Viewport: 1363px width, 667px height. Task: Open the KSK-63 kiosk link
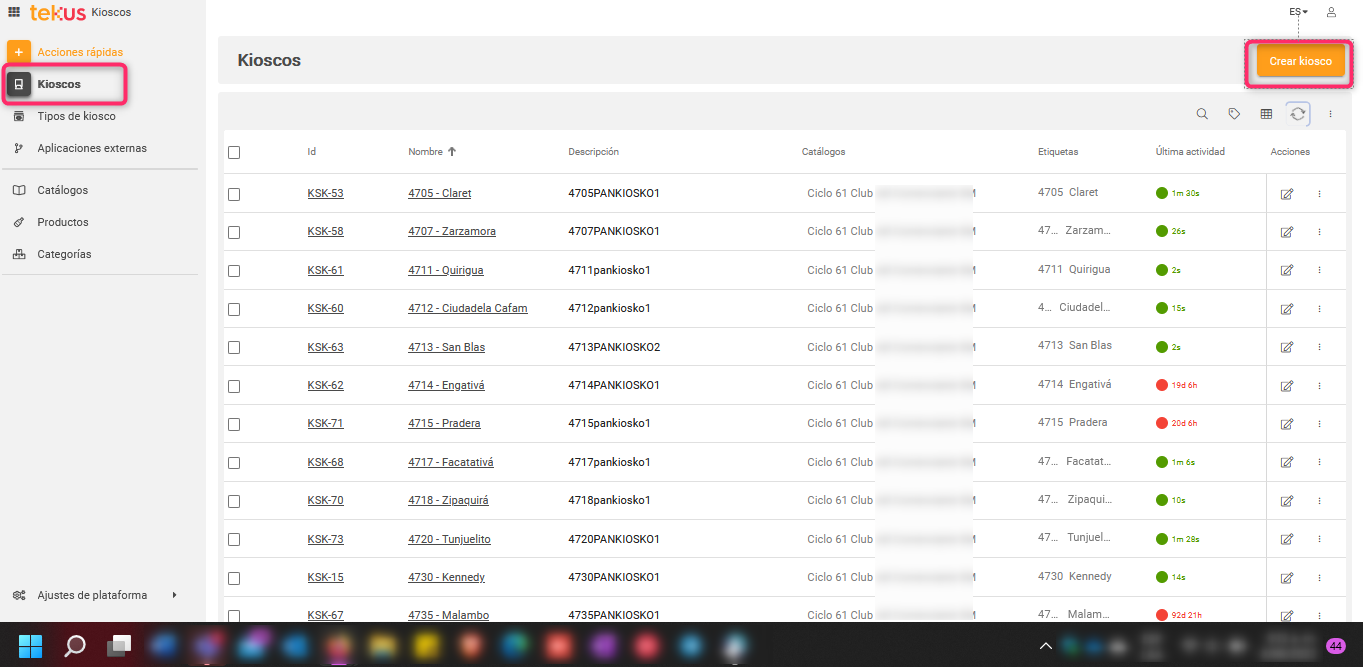tap(325, 348)
